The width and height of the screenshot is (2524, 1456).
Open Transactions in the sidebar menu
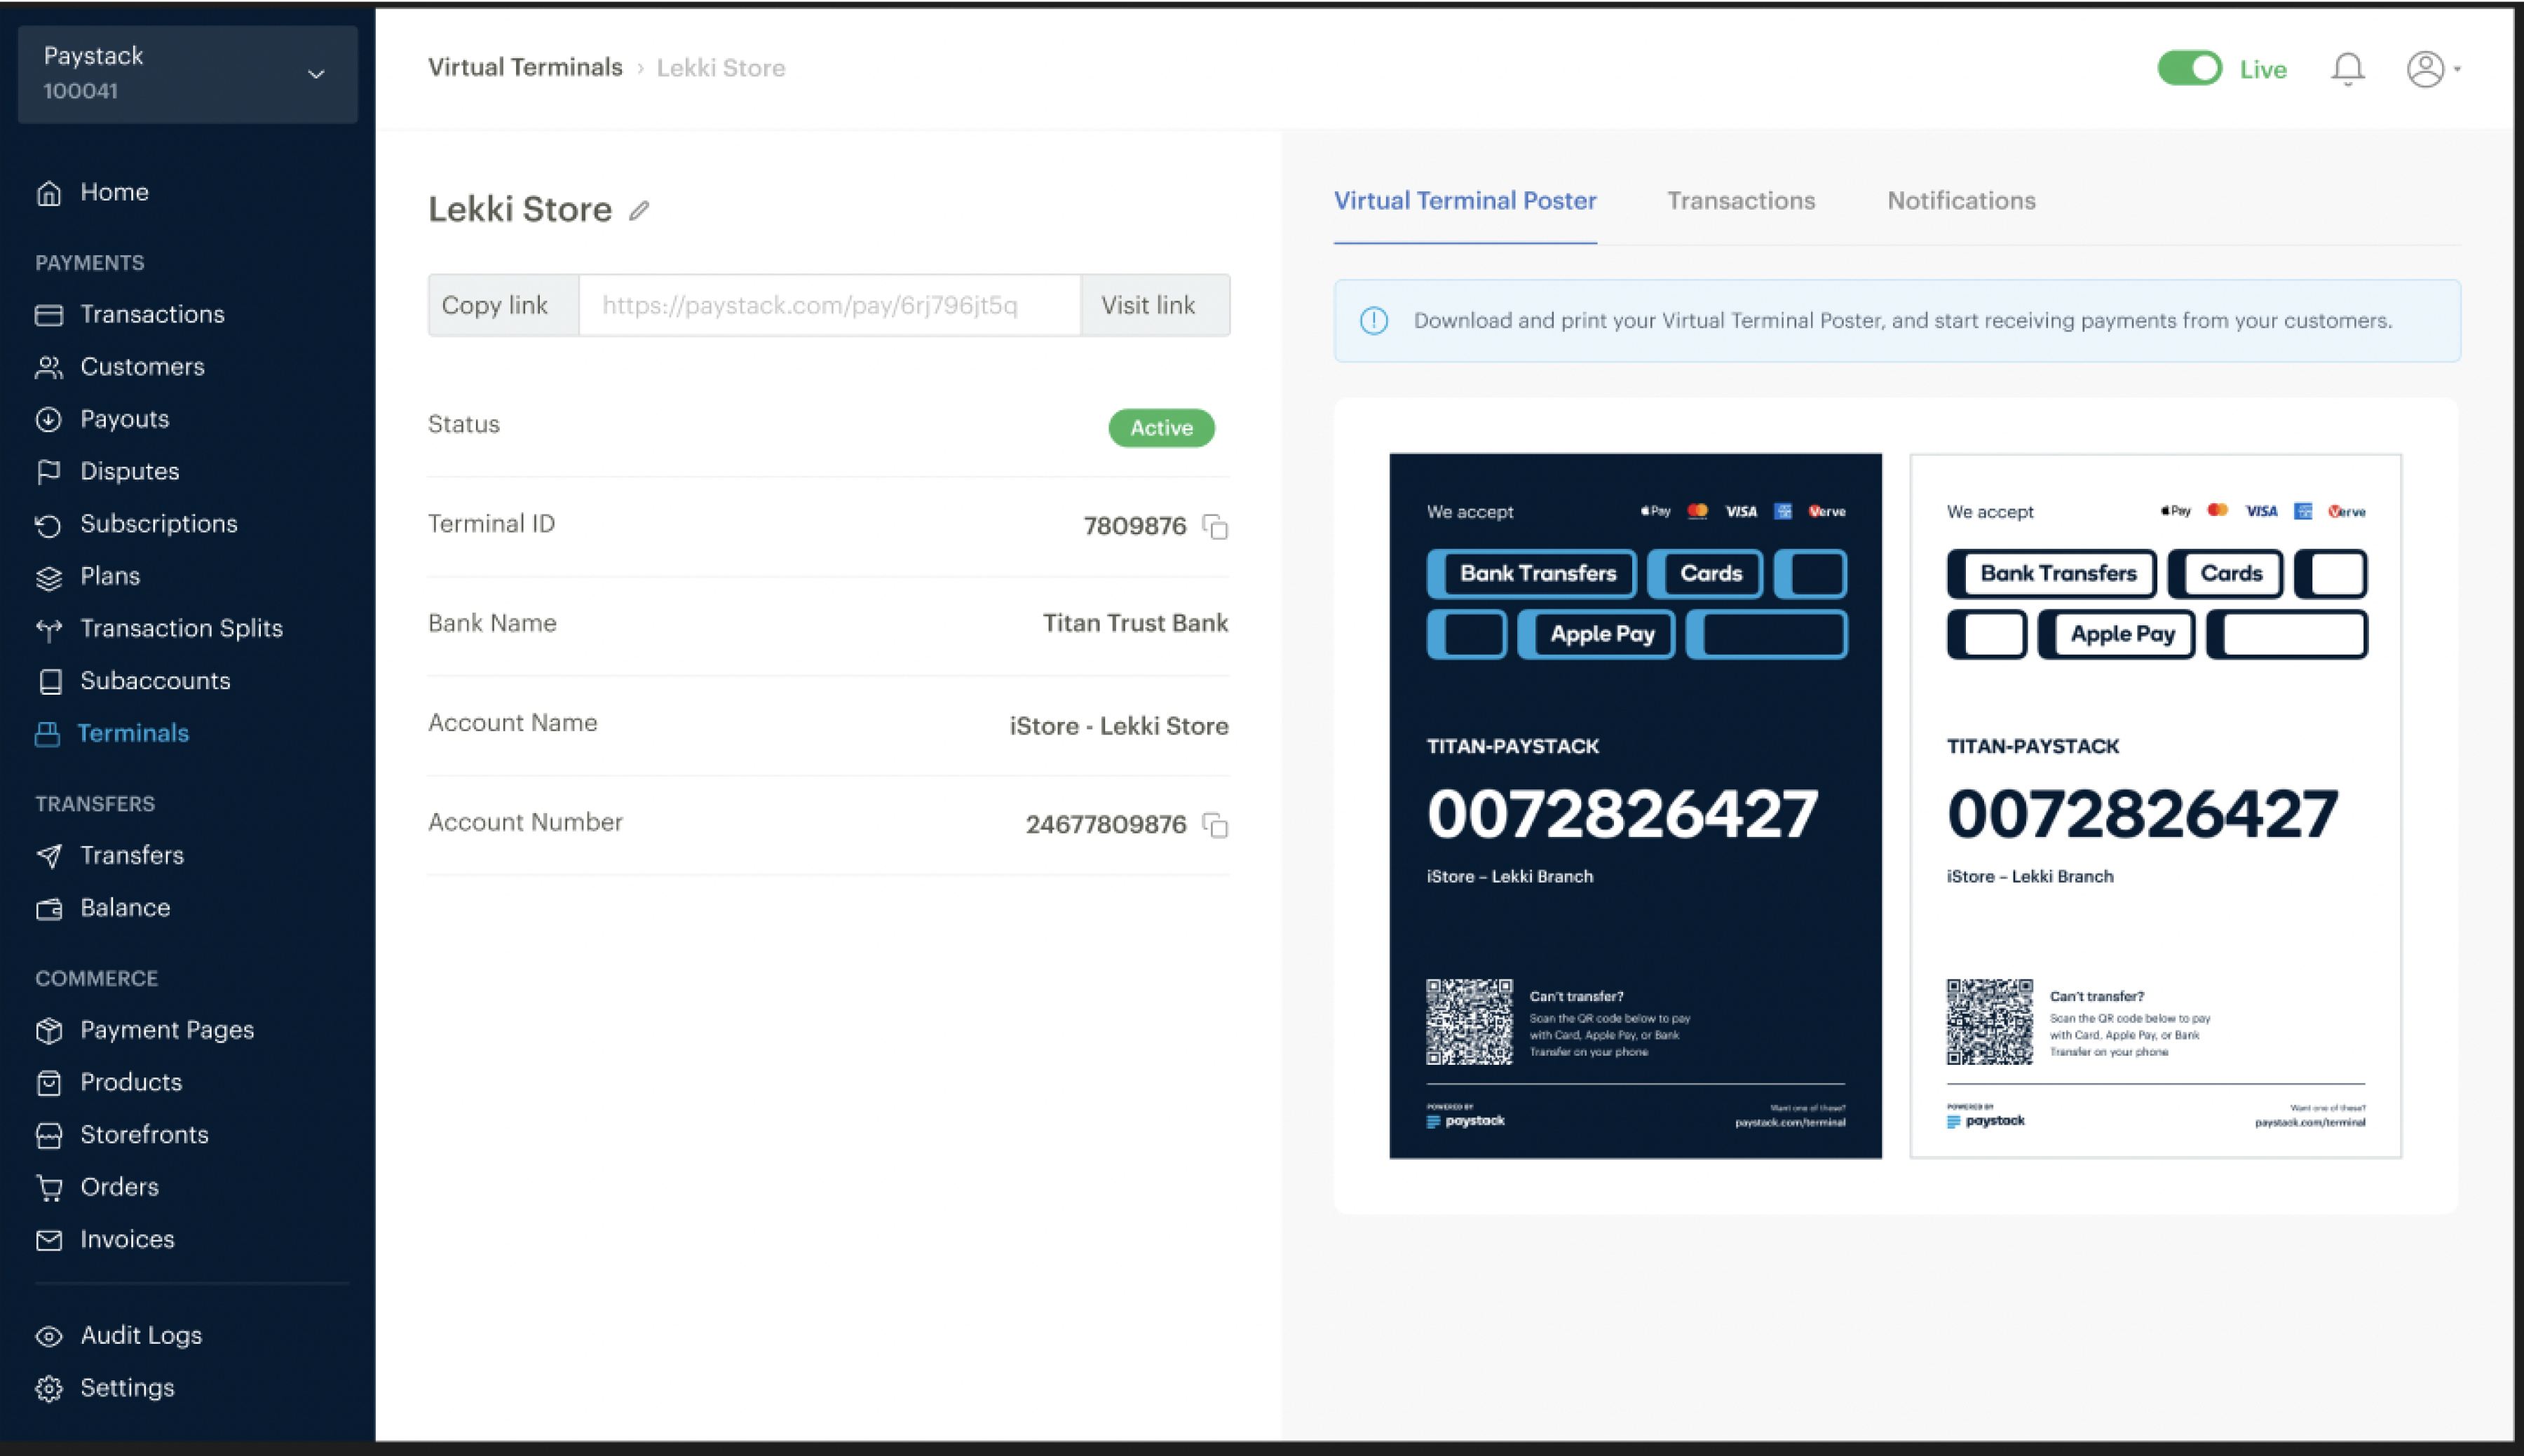pyautogui.click(x=152, y=315)
